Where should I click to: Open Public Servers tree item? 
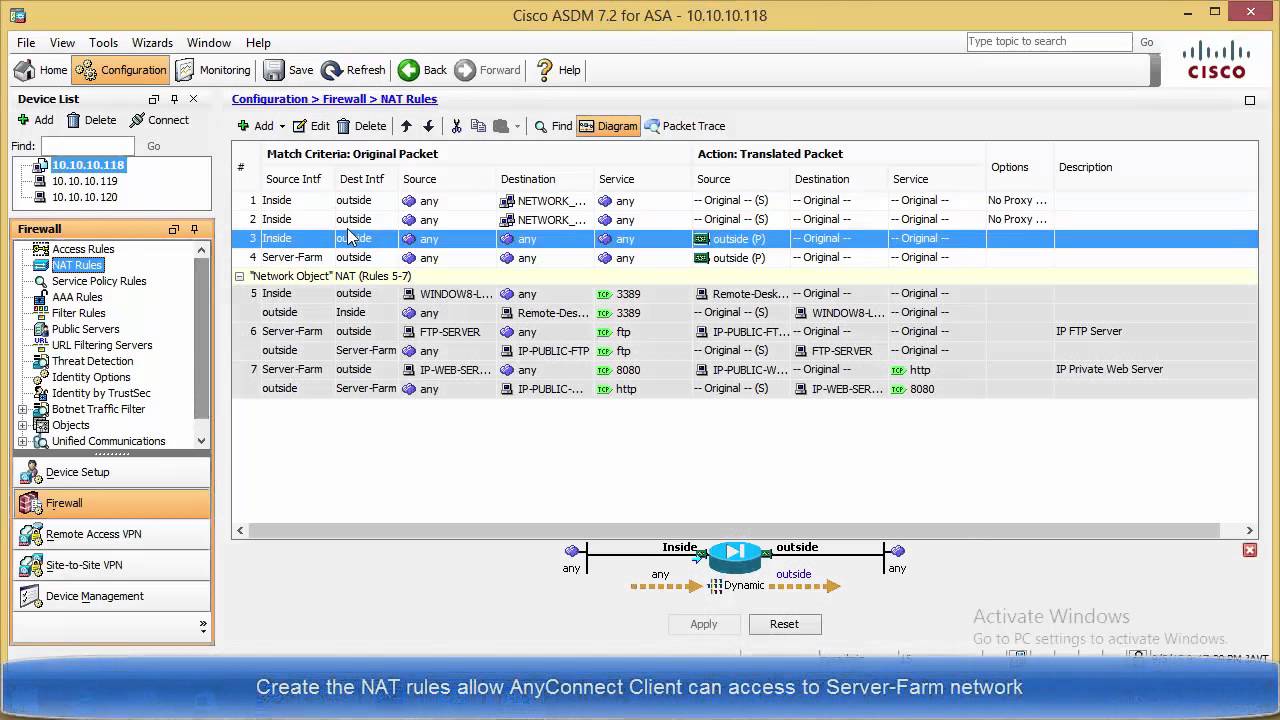85,329
